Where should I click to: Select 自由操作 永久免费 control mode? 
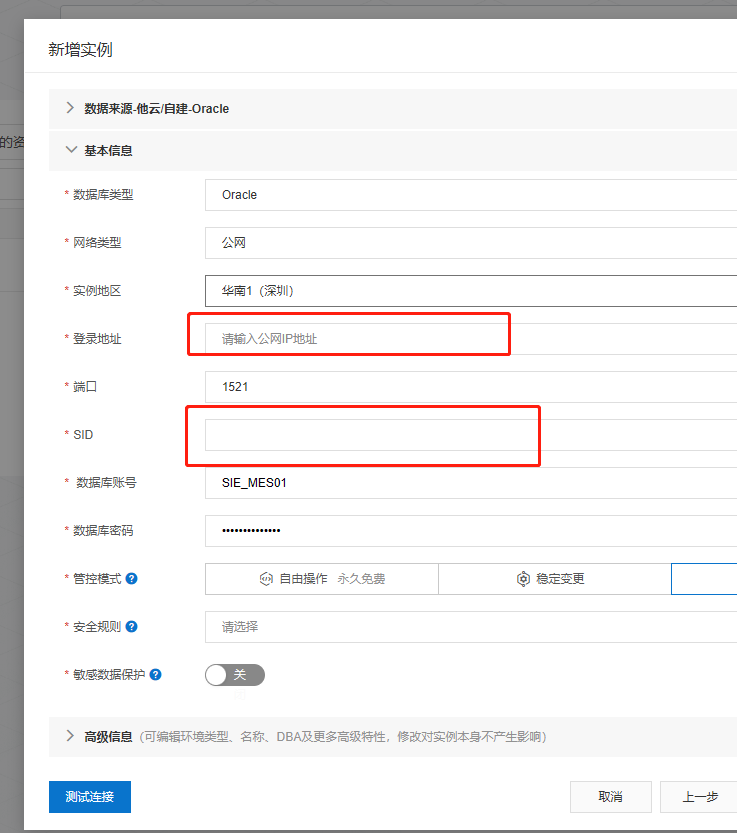[x=321, y=579]
